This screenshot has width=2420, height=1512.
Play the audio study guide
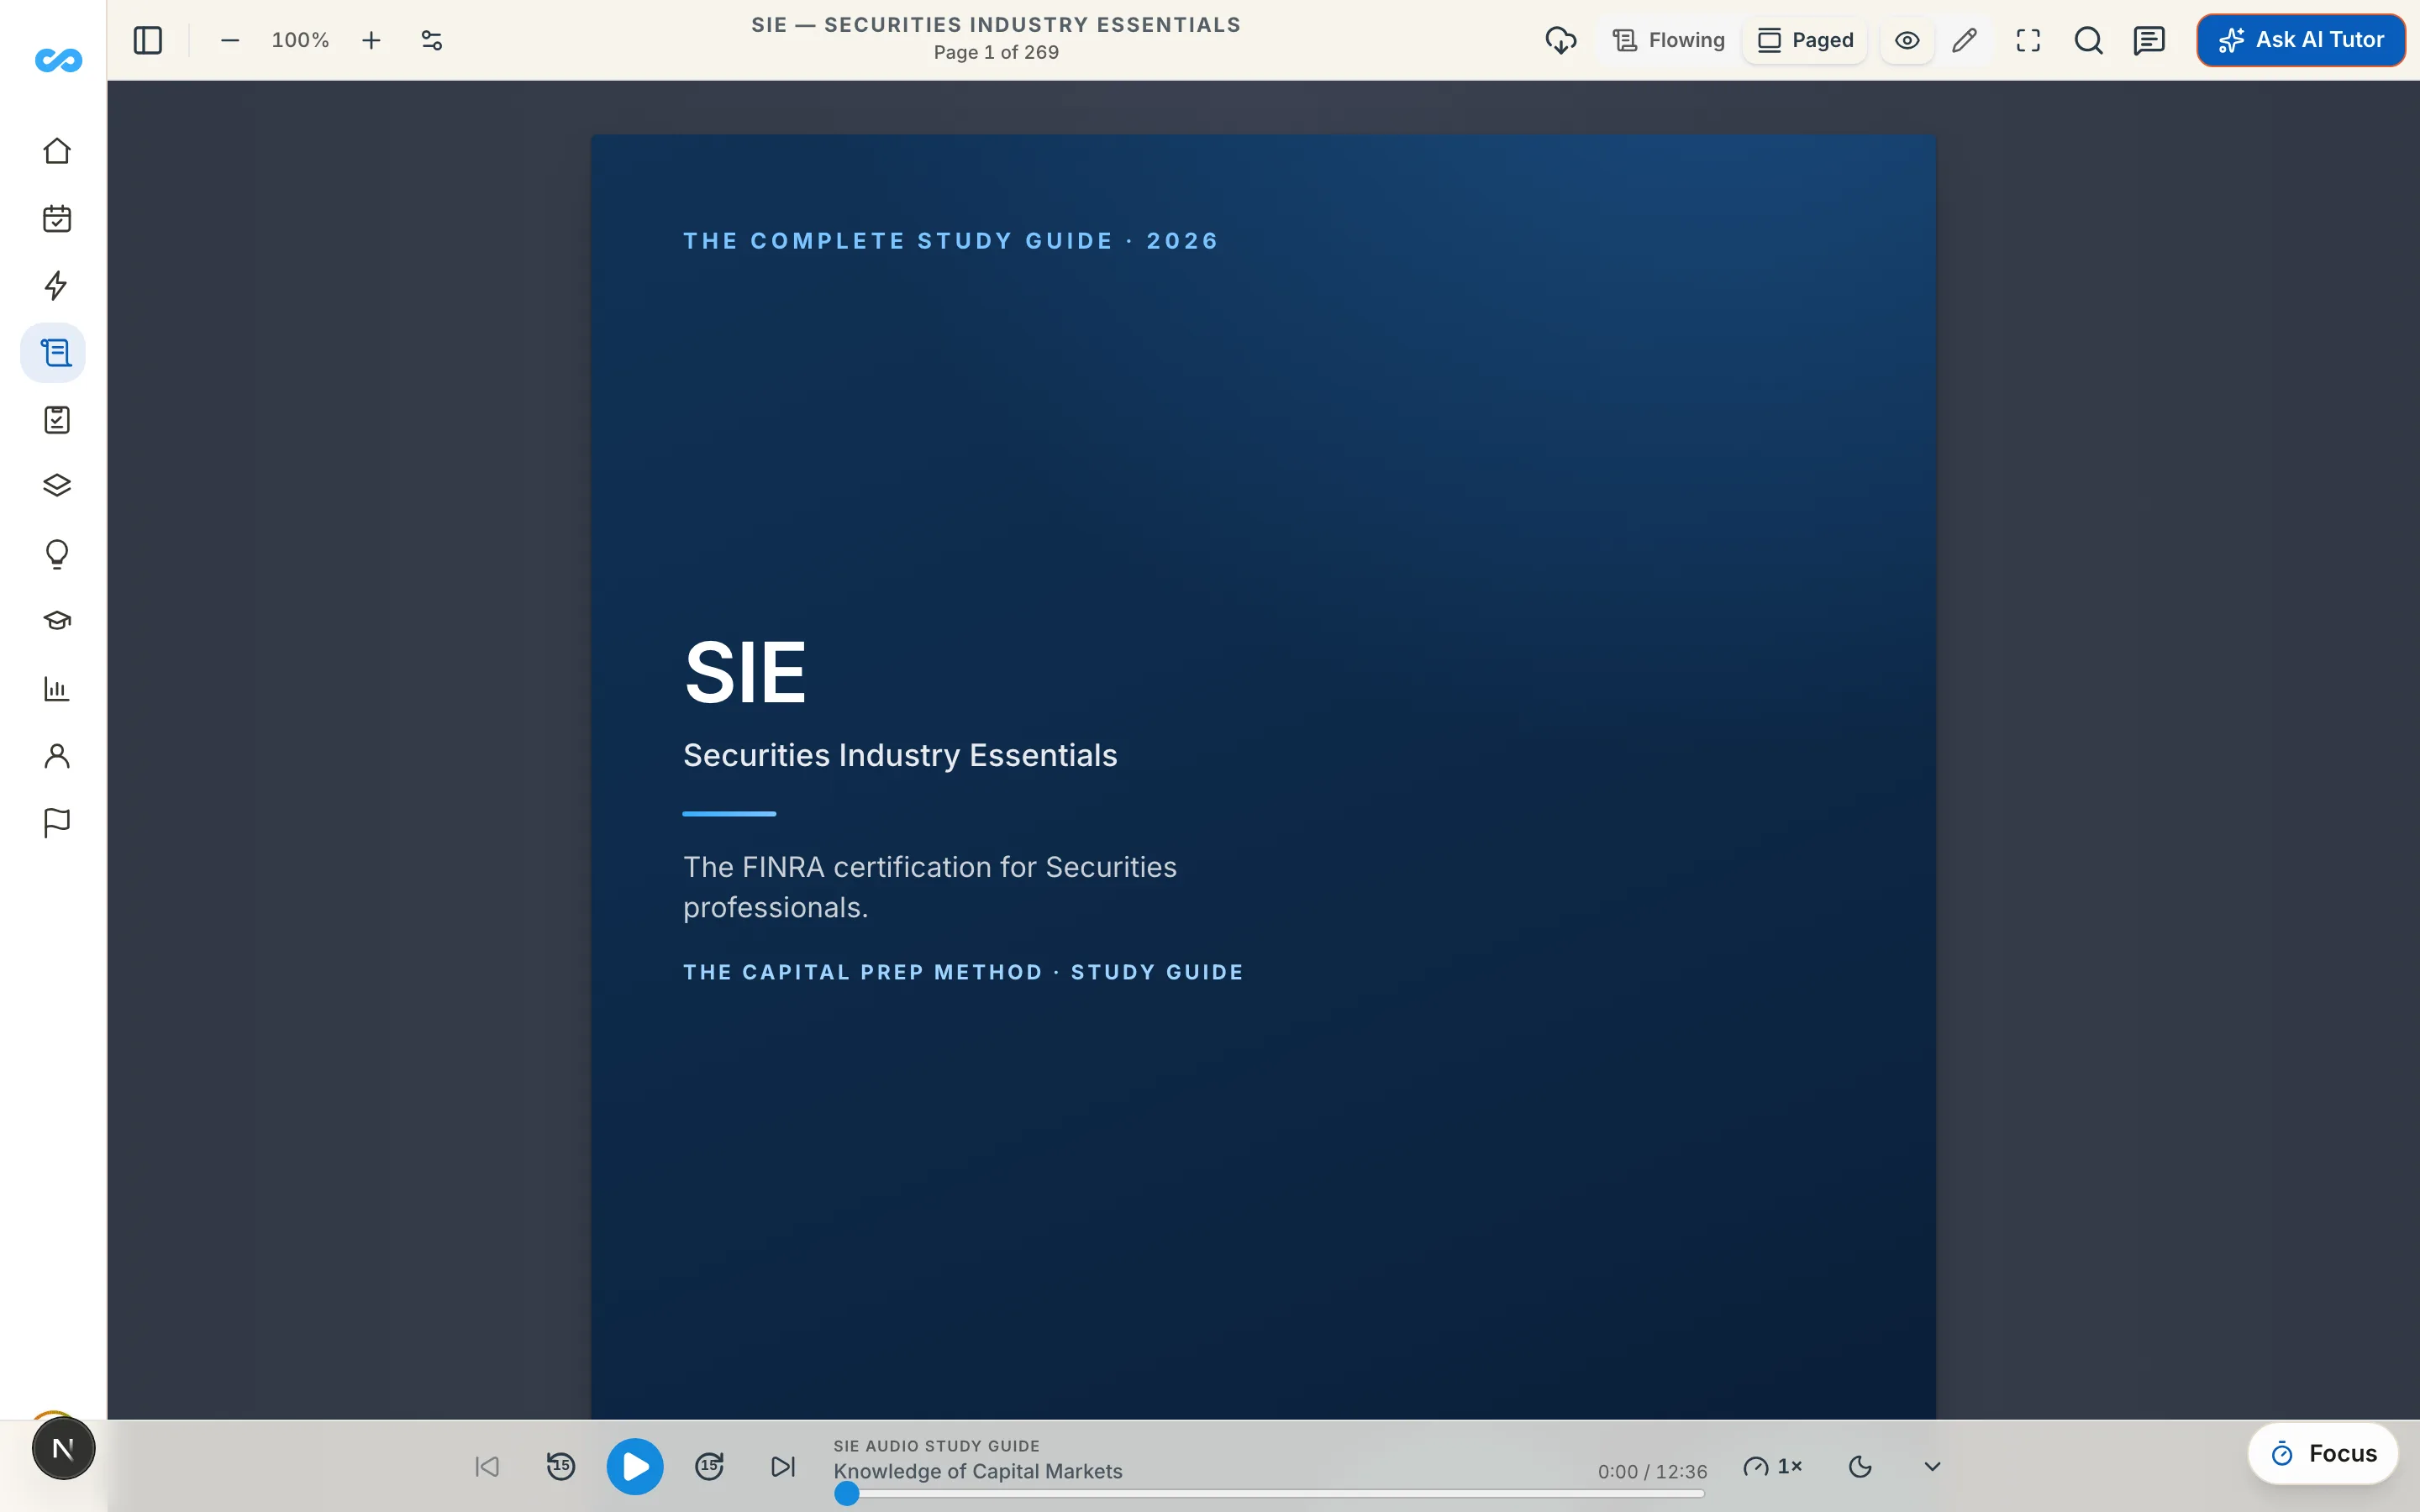635,1467
